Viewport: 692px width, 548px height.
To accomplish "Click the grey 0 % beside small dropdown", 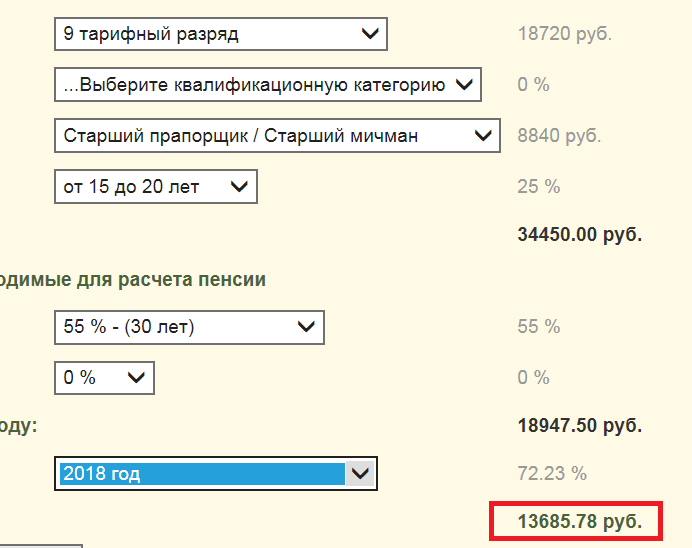I will (534, 378).
